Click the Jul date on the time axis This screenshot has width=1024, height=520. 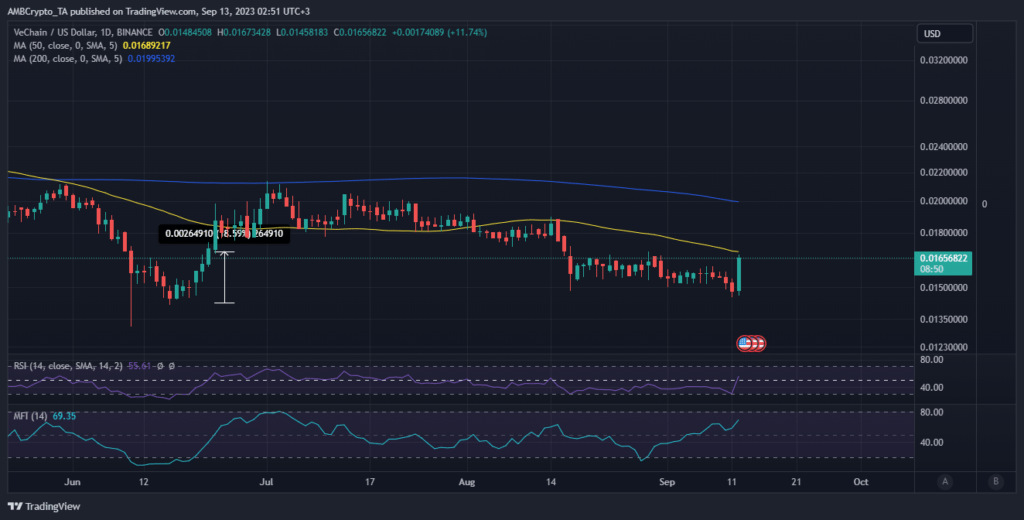coord(266,481)
